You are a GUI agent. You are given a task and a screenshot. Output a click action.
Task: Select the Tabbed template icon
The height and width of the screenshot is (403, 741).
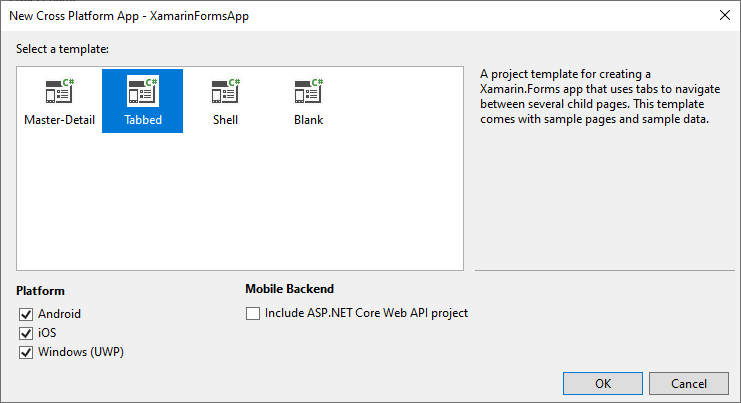pos(142,91)
